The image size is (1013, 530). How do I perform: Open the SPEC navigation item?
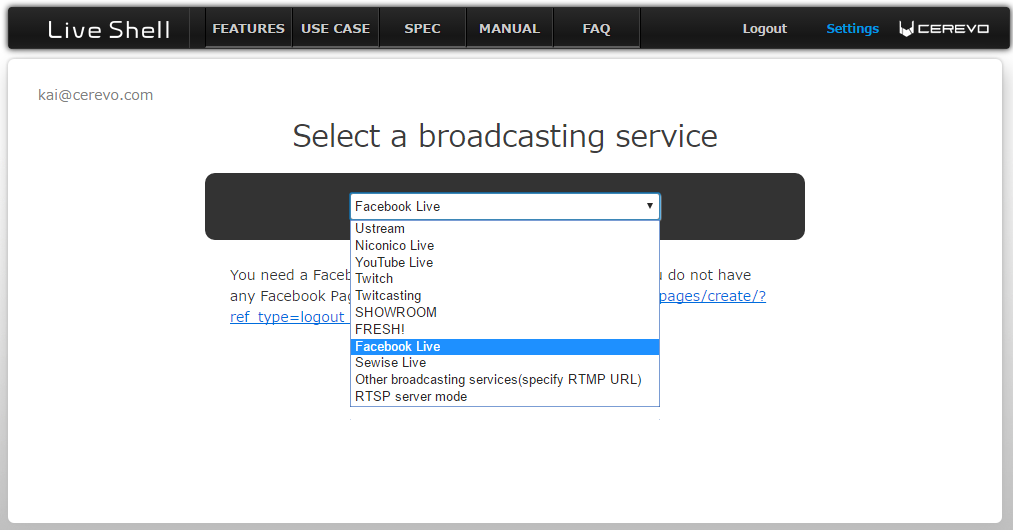click(423, 28)
